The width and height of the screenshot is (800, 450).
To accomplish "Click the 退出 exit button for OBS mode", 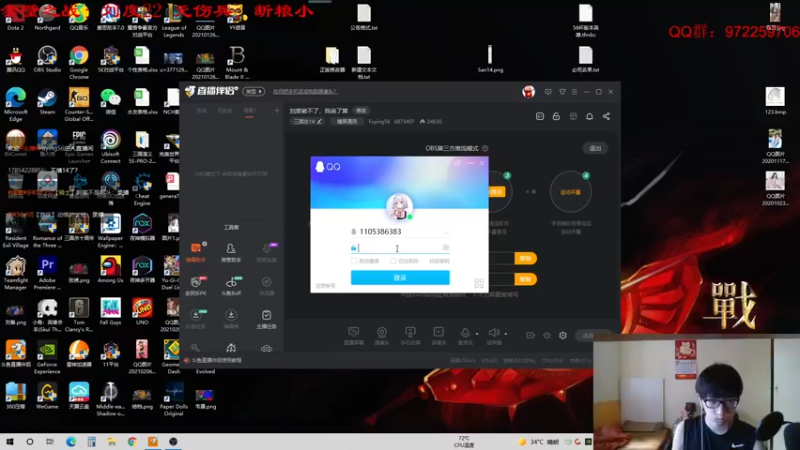I will tap(595, 148).
